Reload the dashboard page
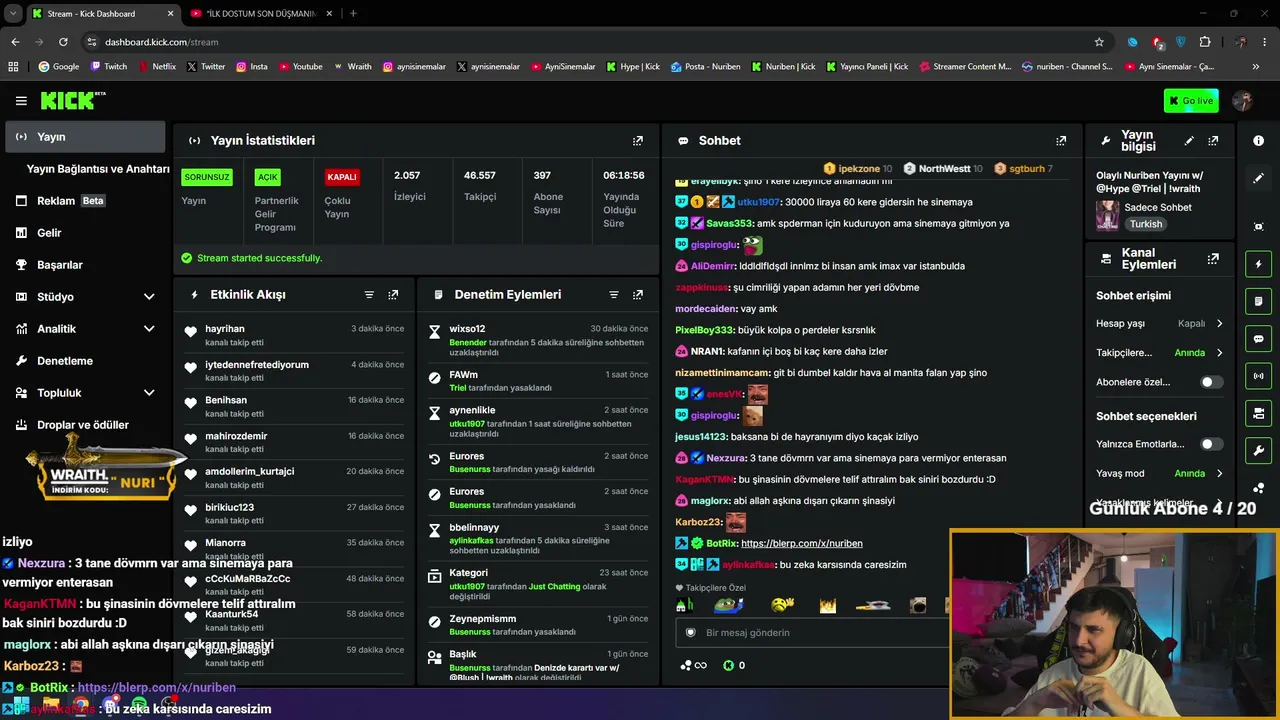Image resolution: width=1280 pixels, height=720 pixels. tap(63, 42)
